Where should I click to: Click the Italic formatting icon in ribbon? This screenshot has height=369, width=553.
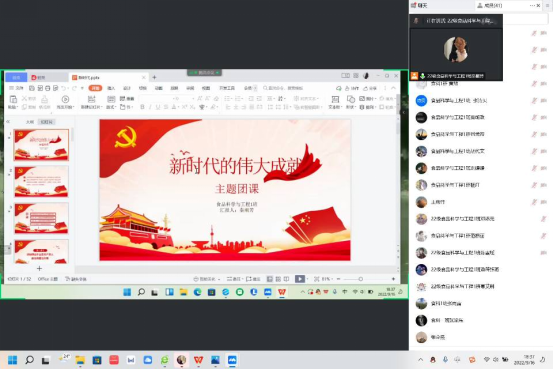(x=150, y=107)
